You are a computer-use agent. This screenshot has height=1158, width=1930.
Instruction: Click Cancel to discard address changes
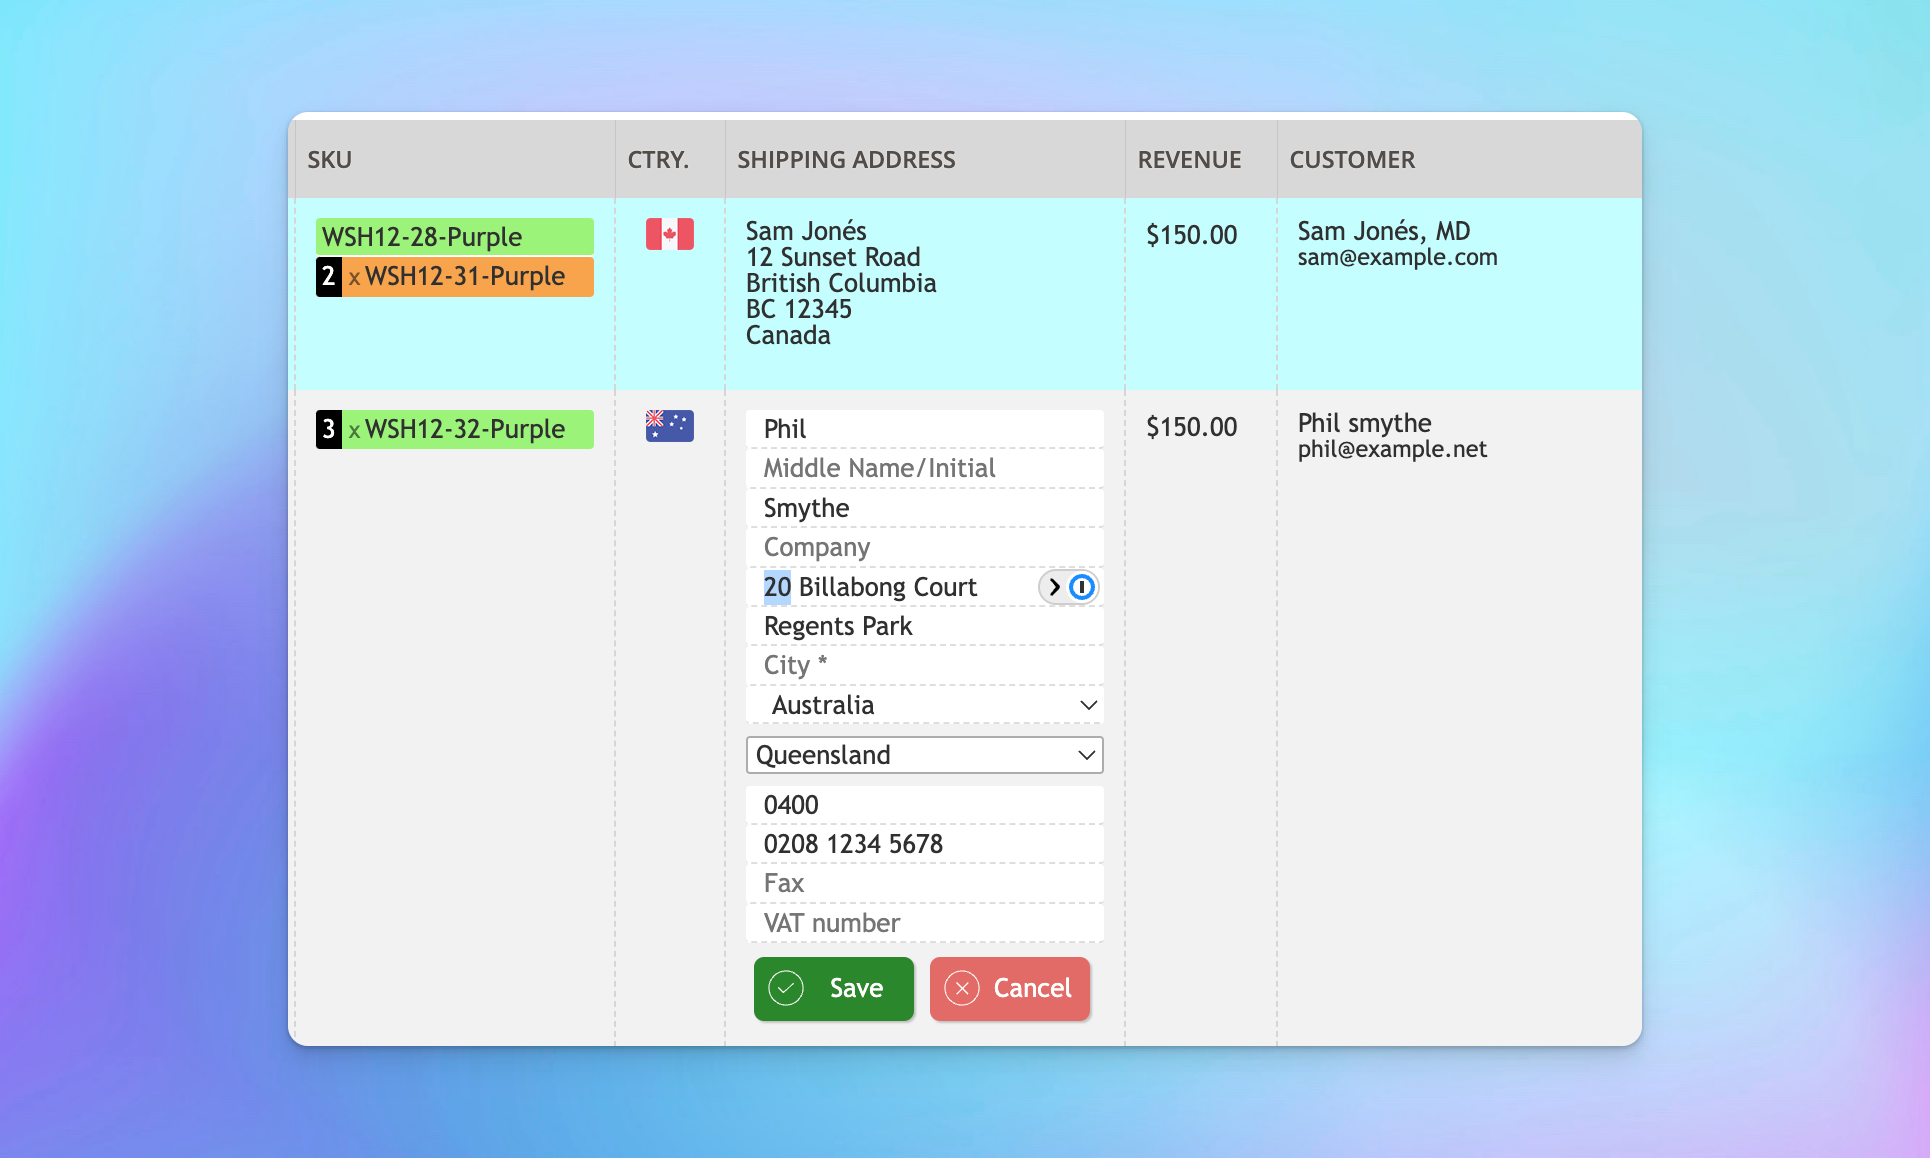(1008, 987)
